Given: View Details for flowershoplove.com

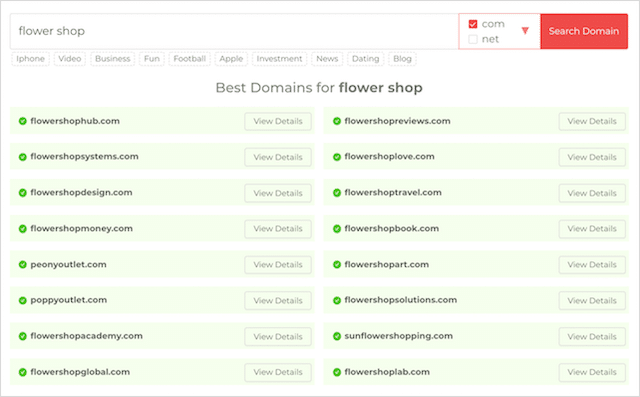Looking at the screenshot, I should click(x=592, y=157).
